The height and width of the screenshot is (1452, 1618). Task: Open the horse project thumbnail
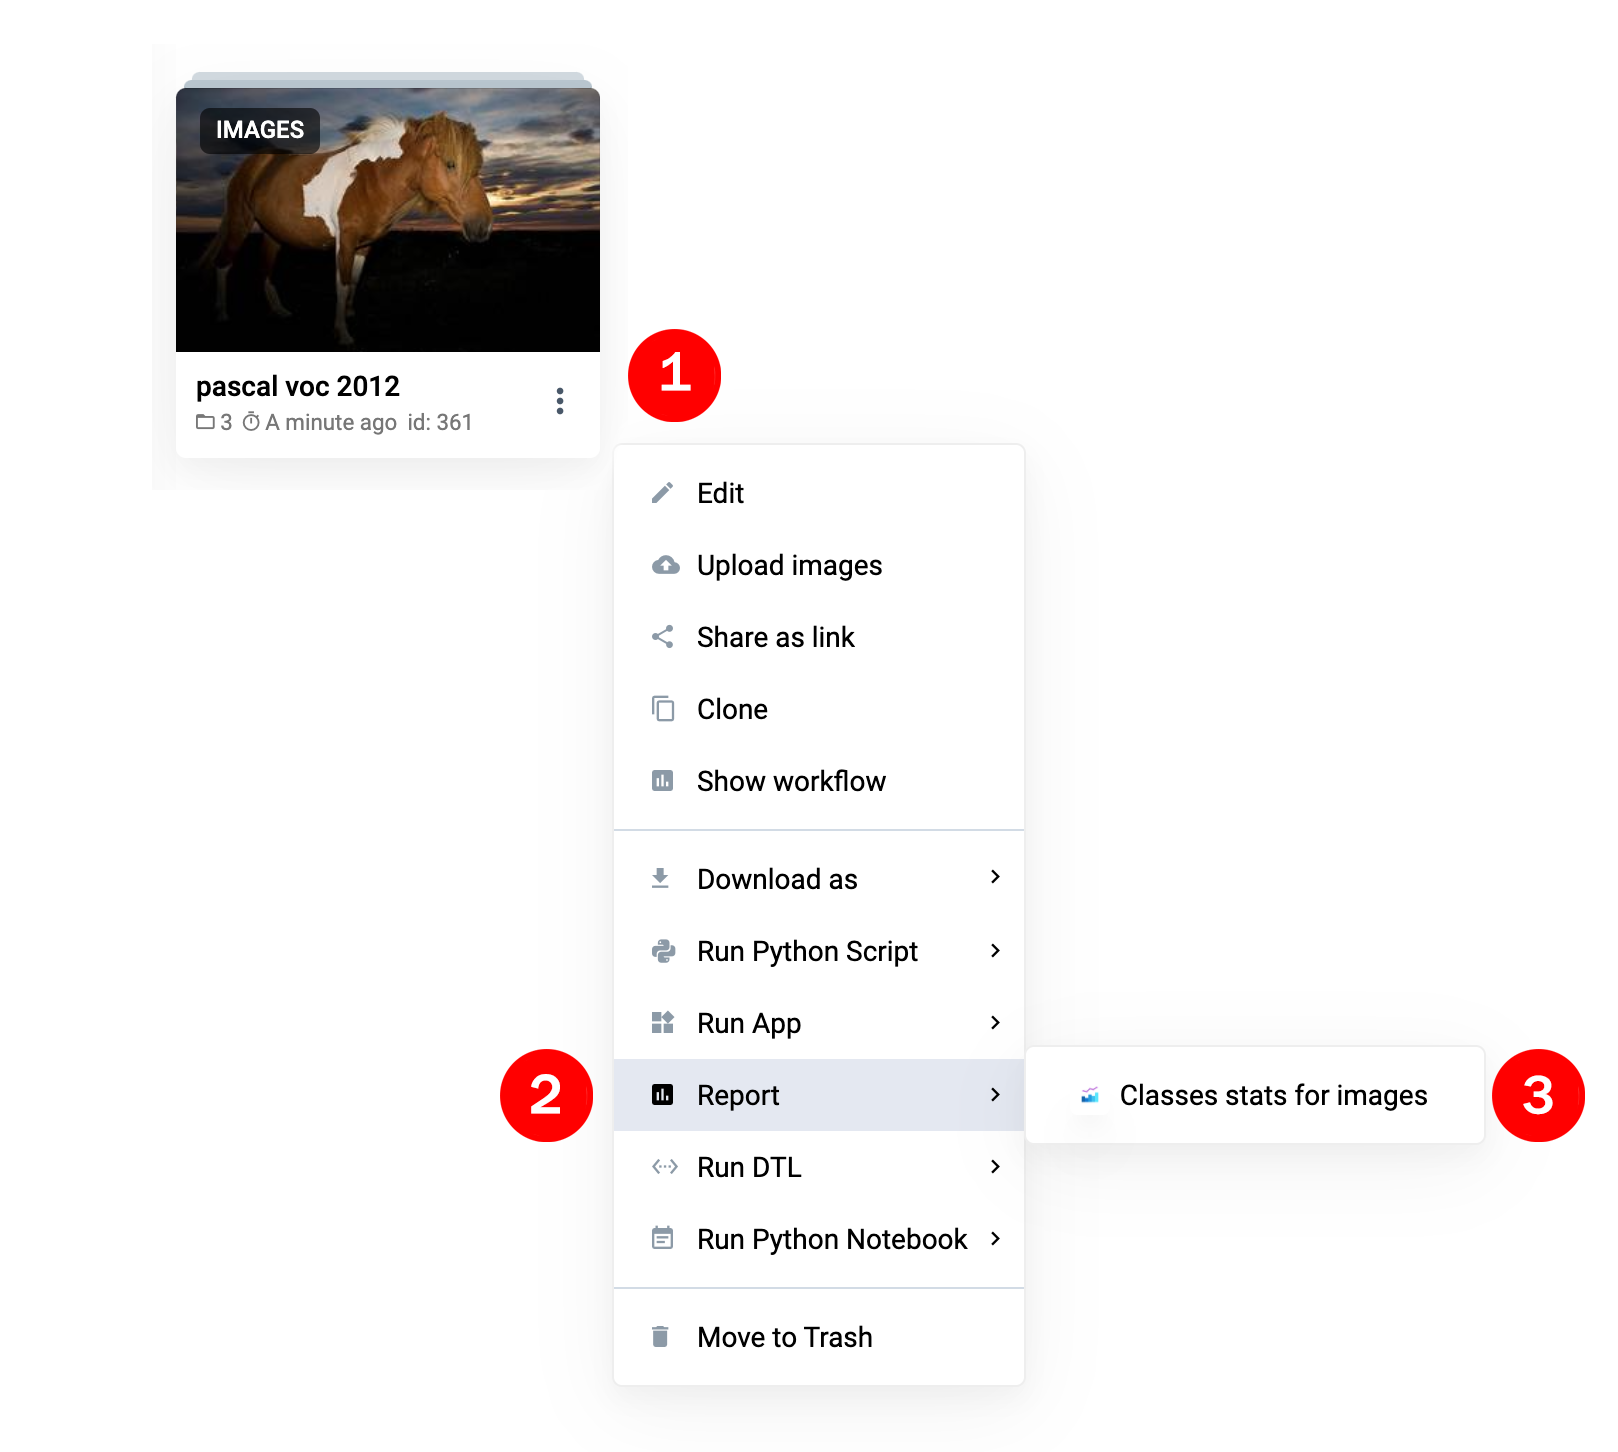(388, 220)
